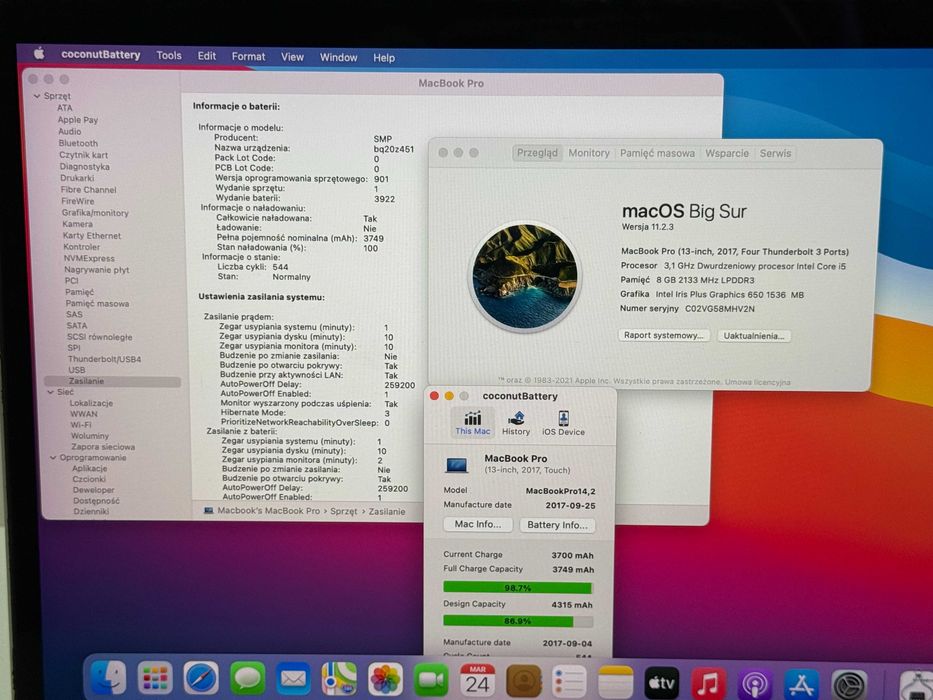Click the 86.9% design capacity bar
The width and height of the screenshot is (933, 700).
[518, 621]
